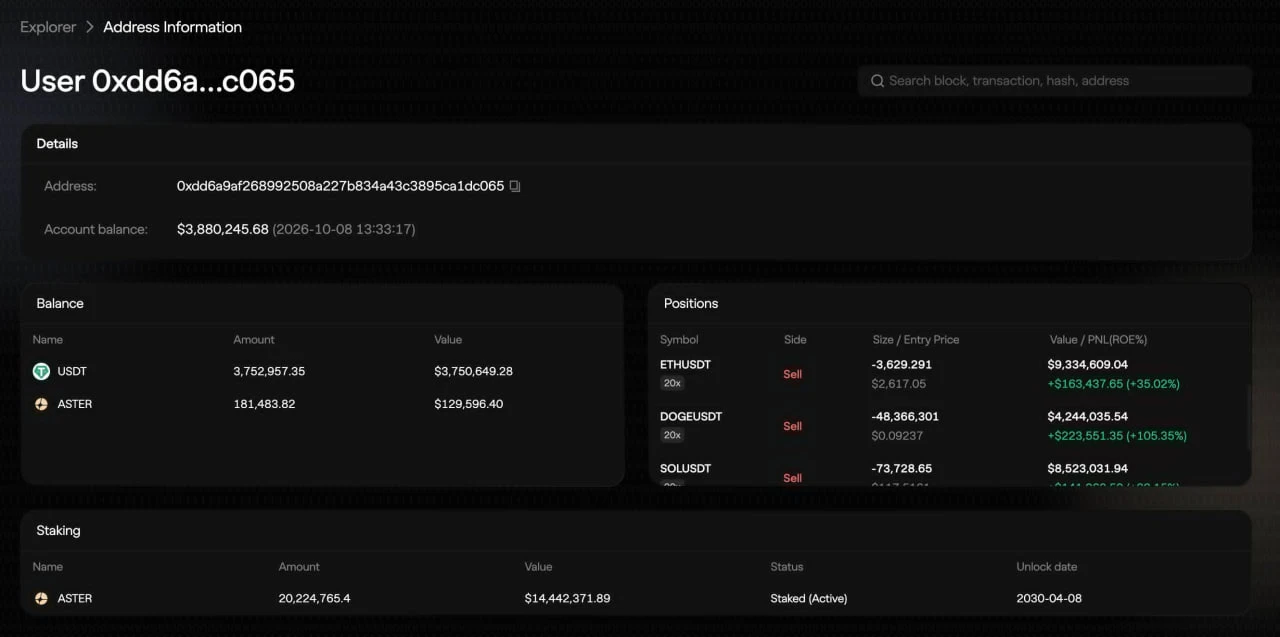Select the full address 0xdd6a9af2...dc065
Screen dimensions: 1280x637
(x=340, y=186)
